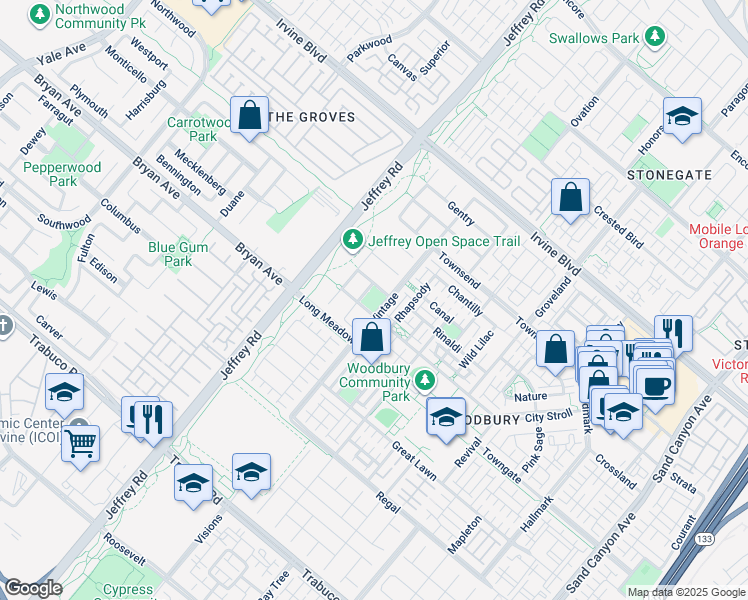Select the school marker west of Jeffrey Rd
Screen dimensions: 748x600
64,392
